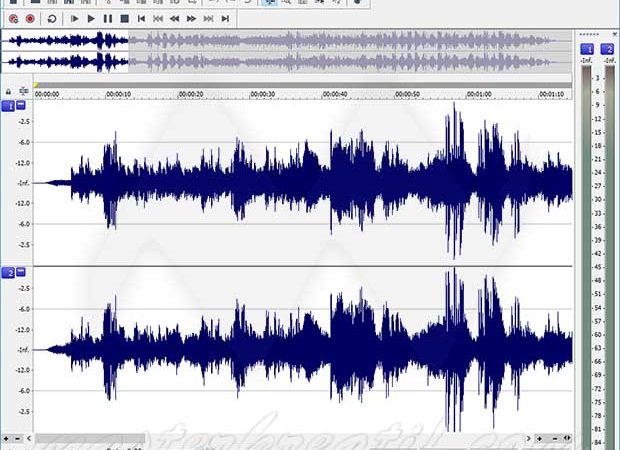Stop playback with the square button
The width and height of the screenshot is (620, 450).
[x=125, y=19]
